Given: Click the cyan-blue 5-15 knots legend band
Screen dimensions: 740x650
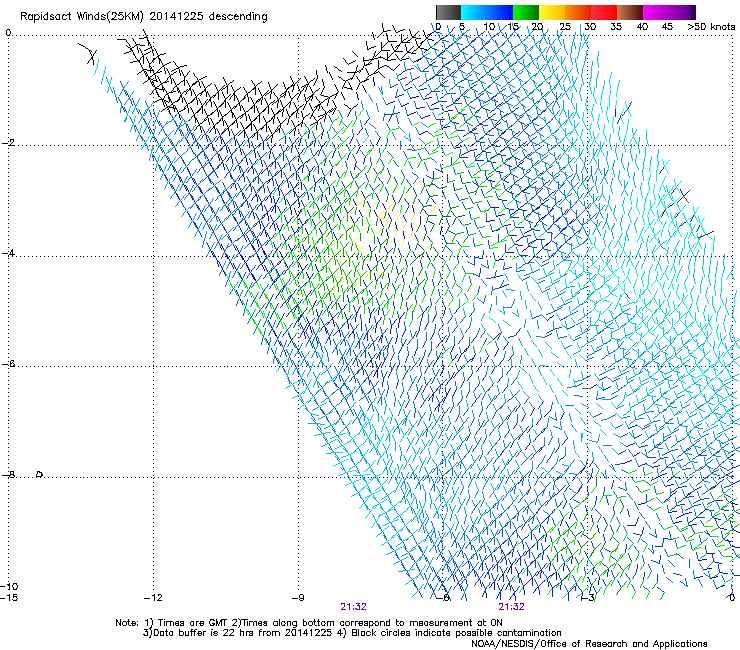Looking at the screenshot, I should pos(487,12).
